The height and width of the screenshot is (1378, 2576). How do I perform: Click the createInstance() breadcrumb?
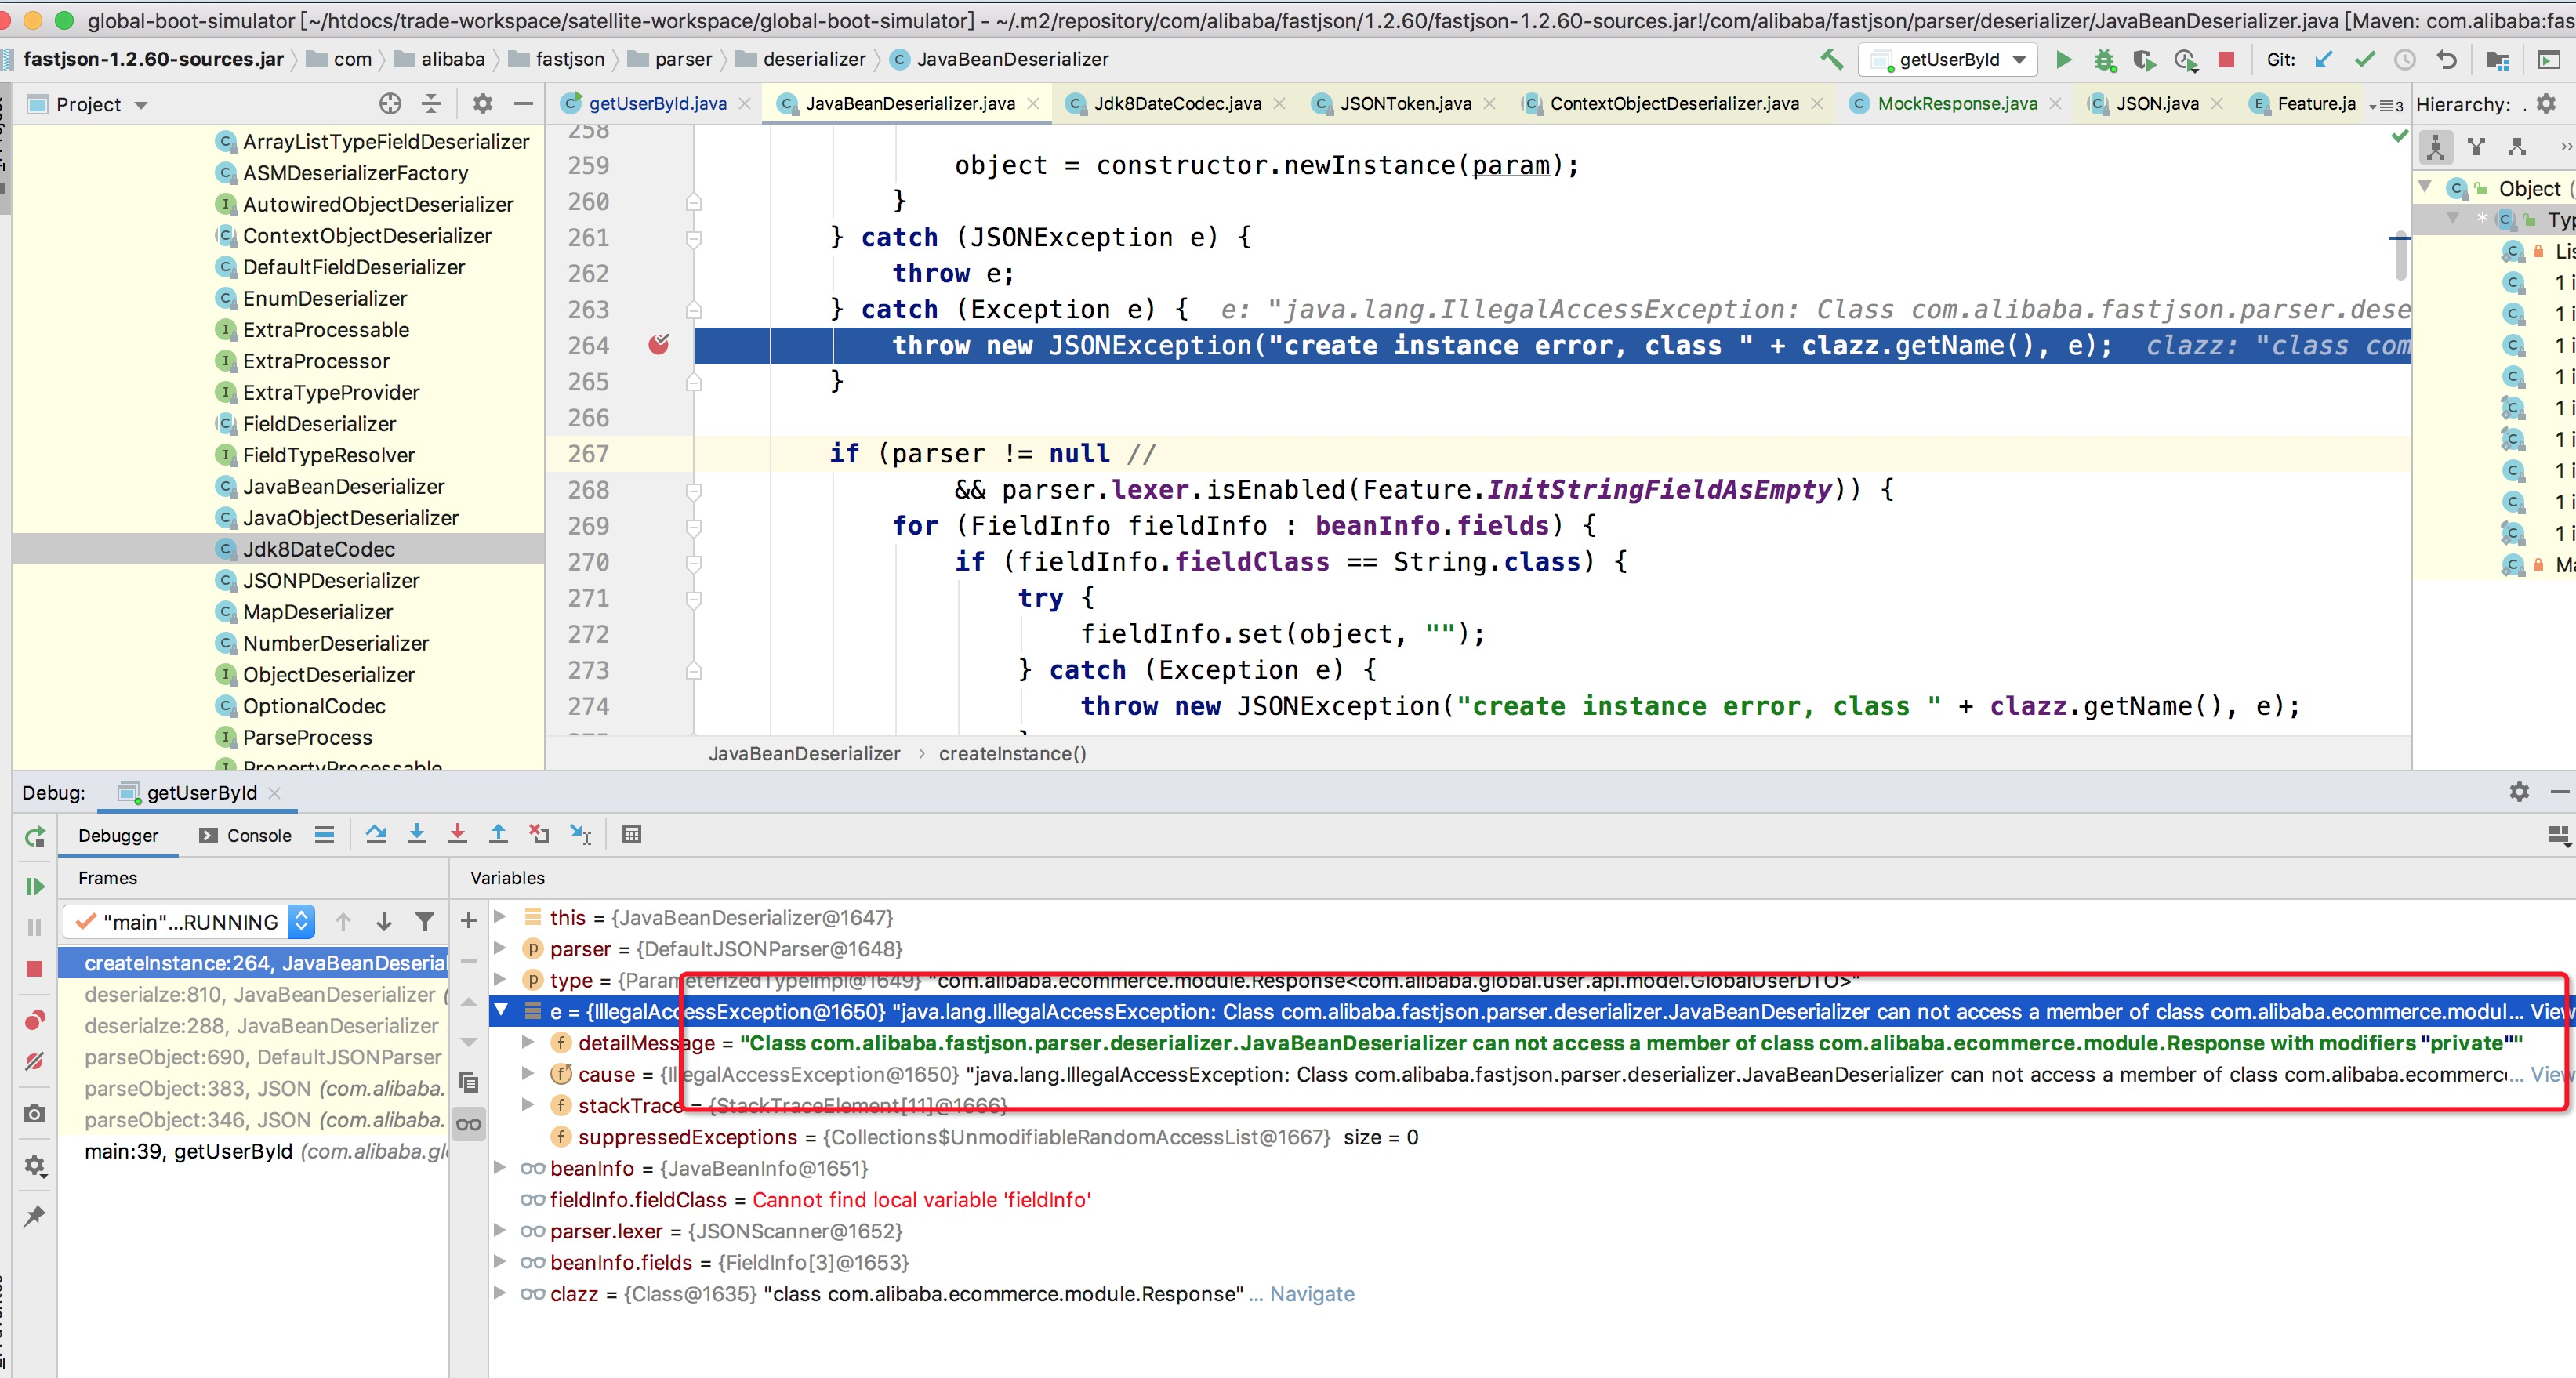pyautogui.click(x=1011, y=753)
